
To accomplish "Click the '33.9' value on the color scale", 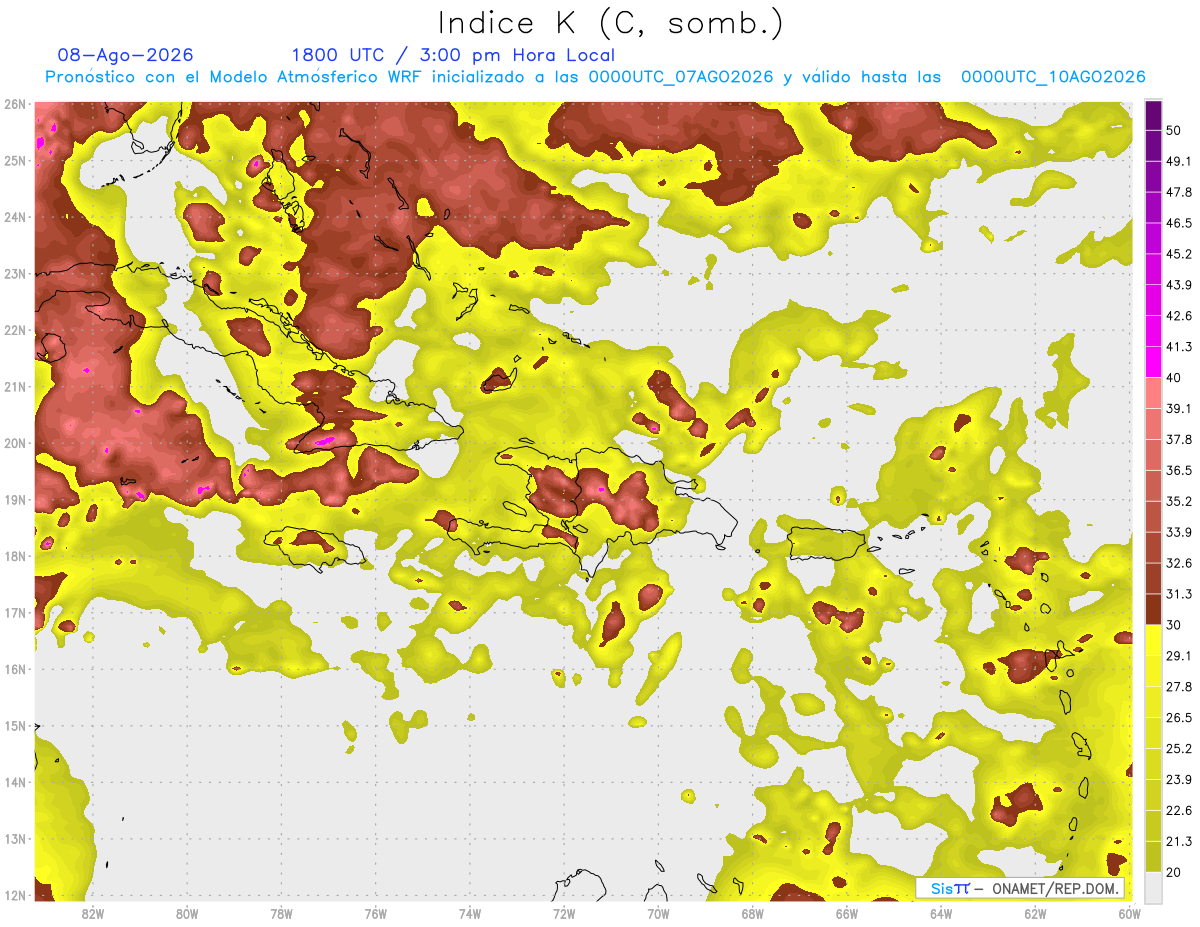I will (x=1179, y=532).
